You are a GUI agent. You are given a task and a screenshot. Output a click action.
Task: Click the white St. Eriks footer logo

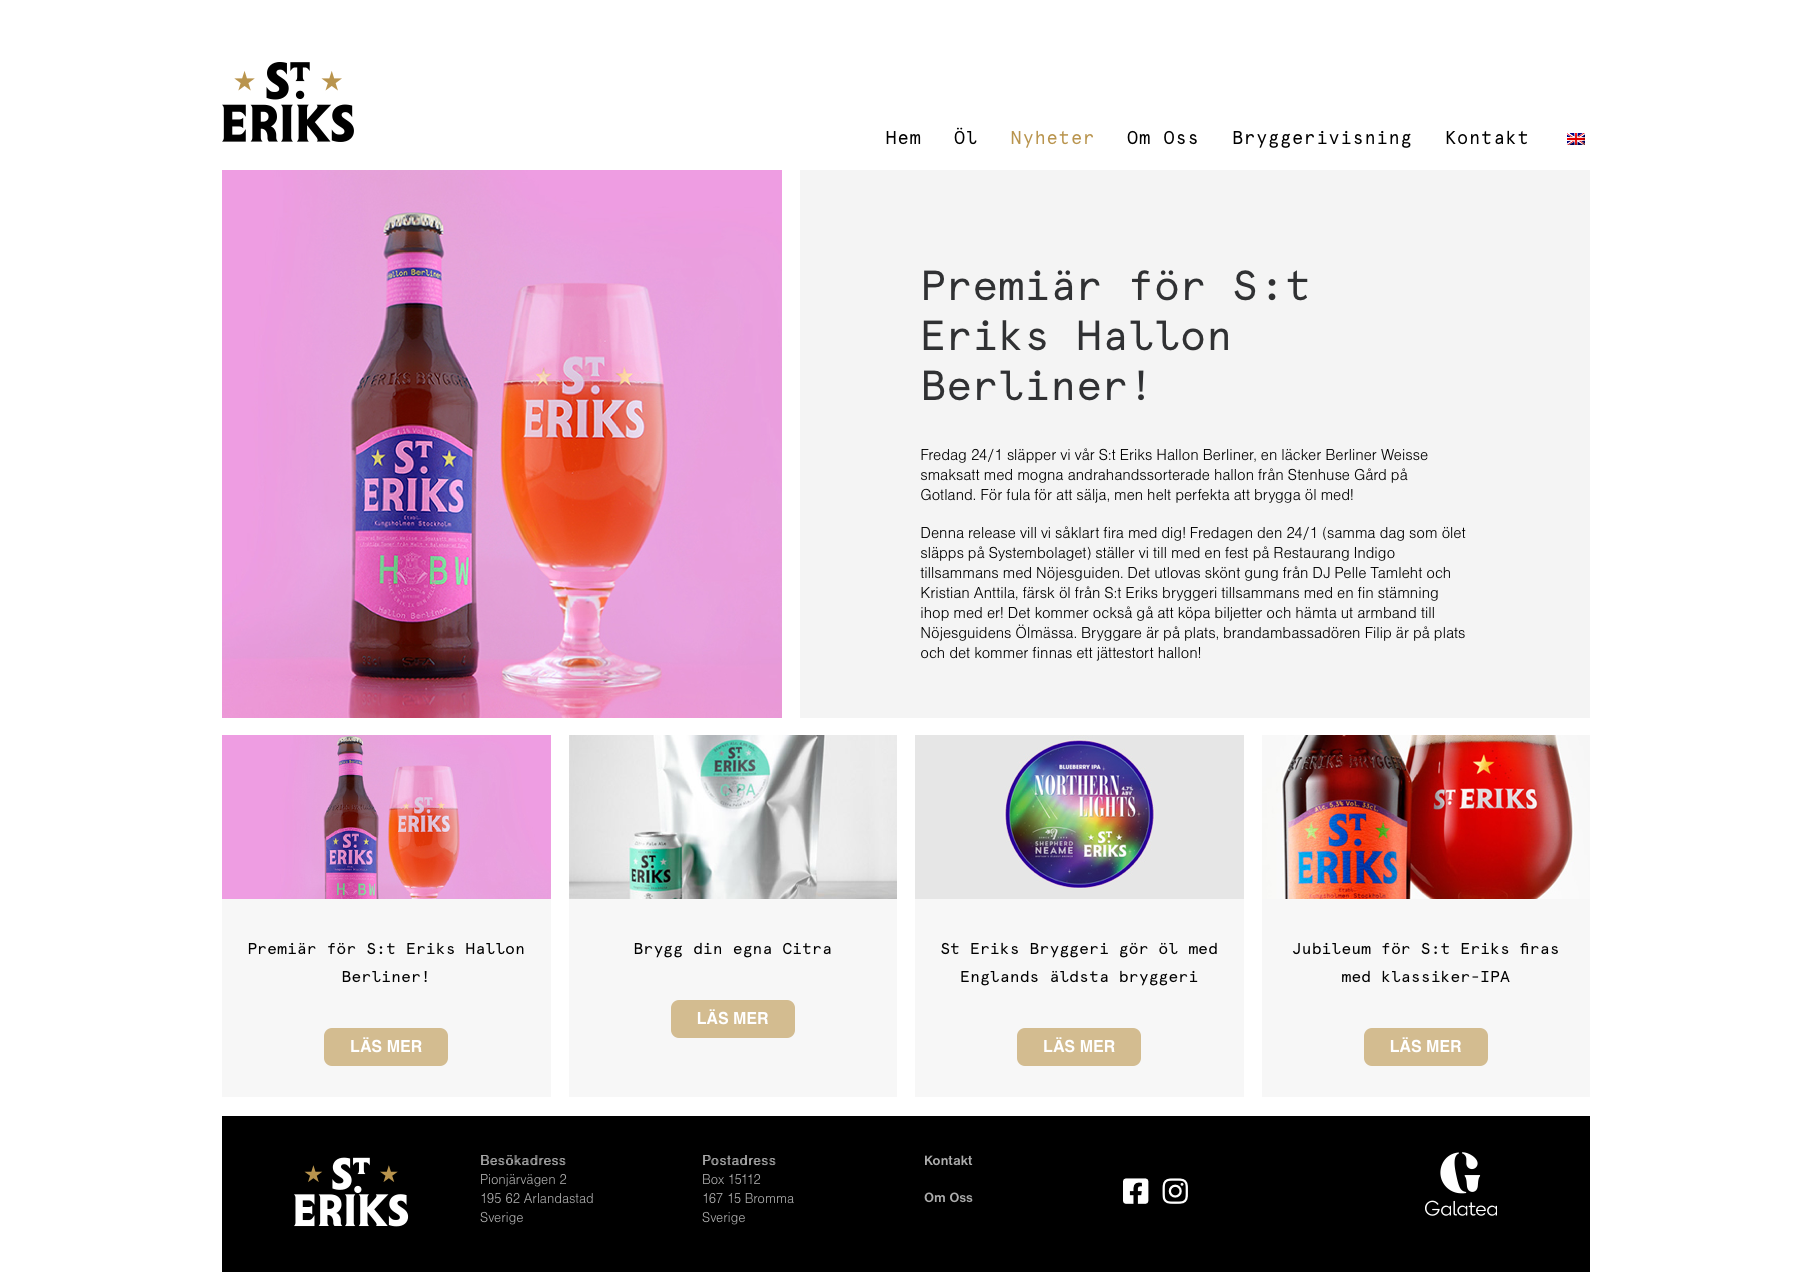click(351, 1192)
